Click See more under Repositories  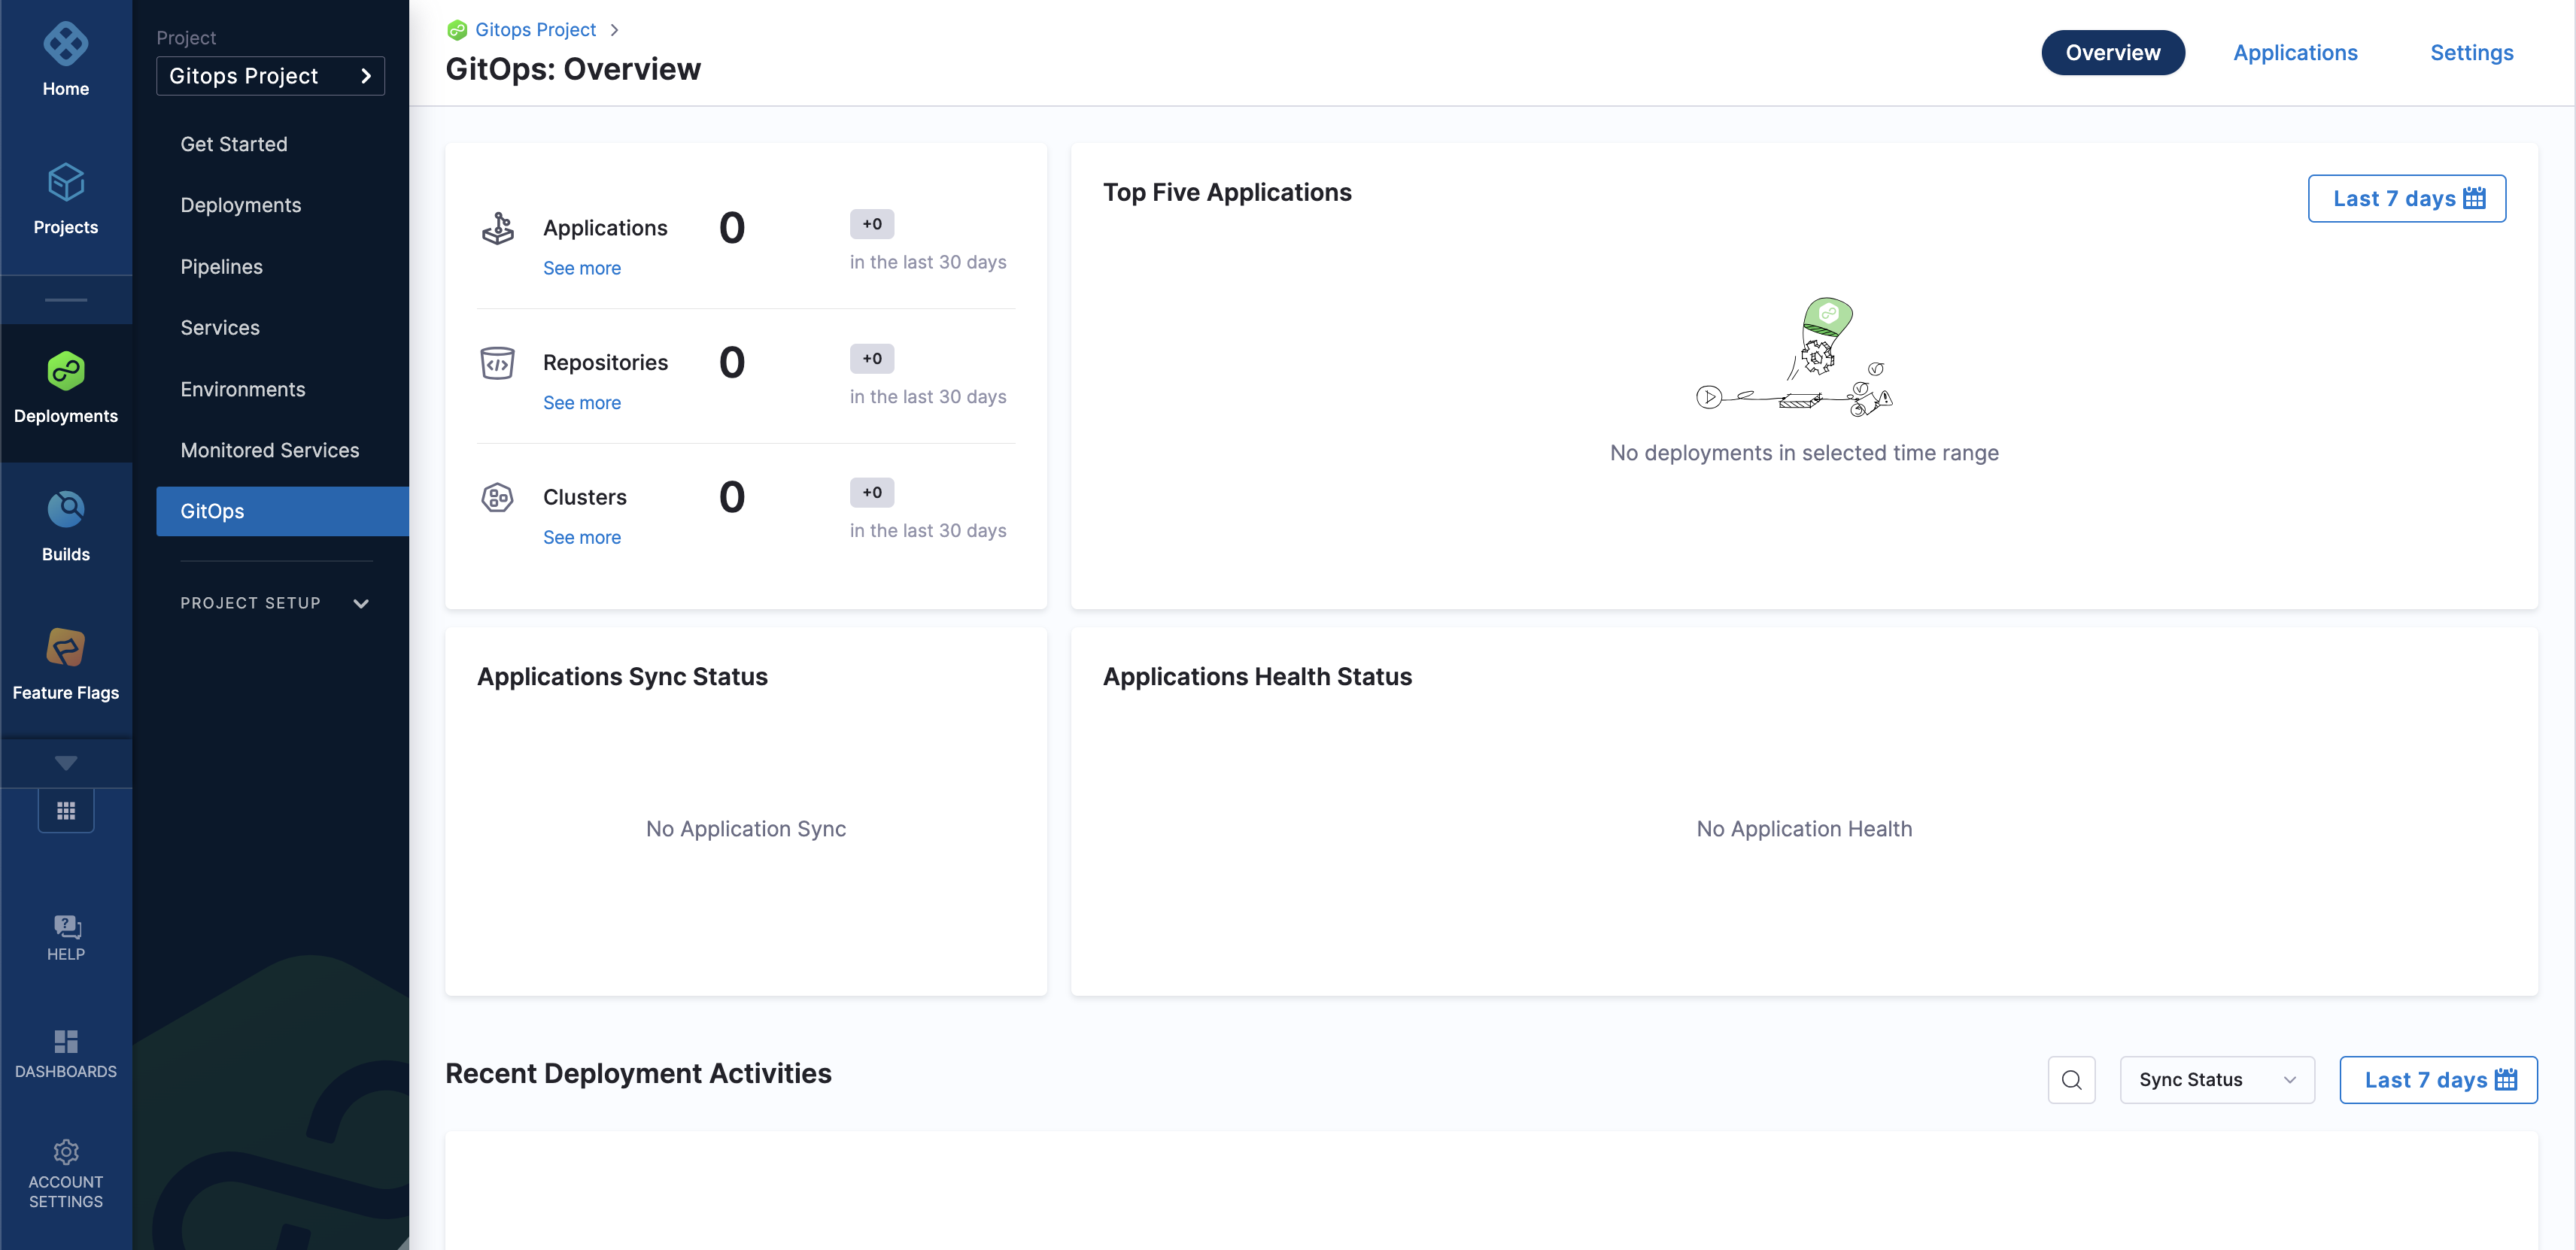(581, 402)
